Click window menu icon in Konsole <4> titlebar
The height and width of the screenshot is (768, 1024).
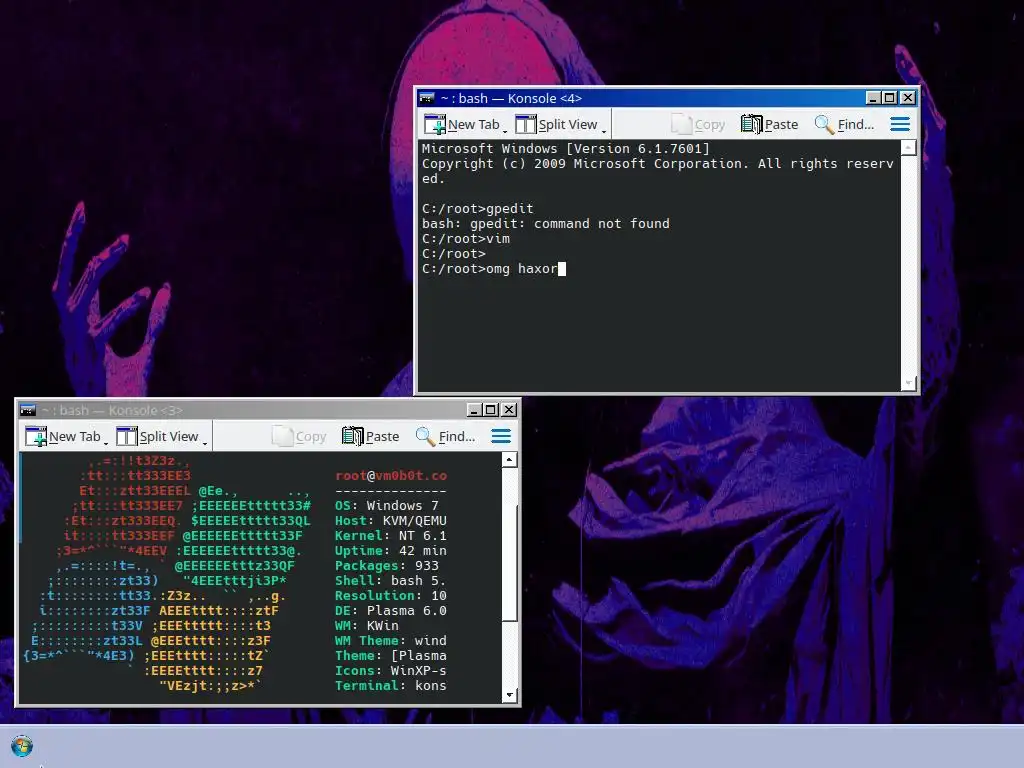click(427, 98)
